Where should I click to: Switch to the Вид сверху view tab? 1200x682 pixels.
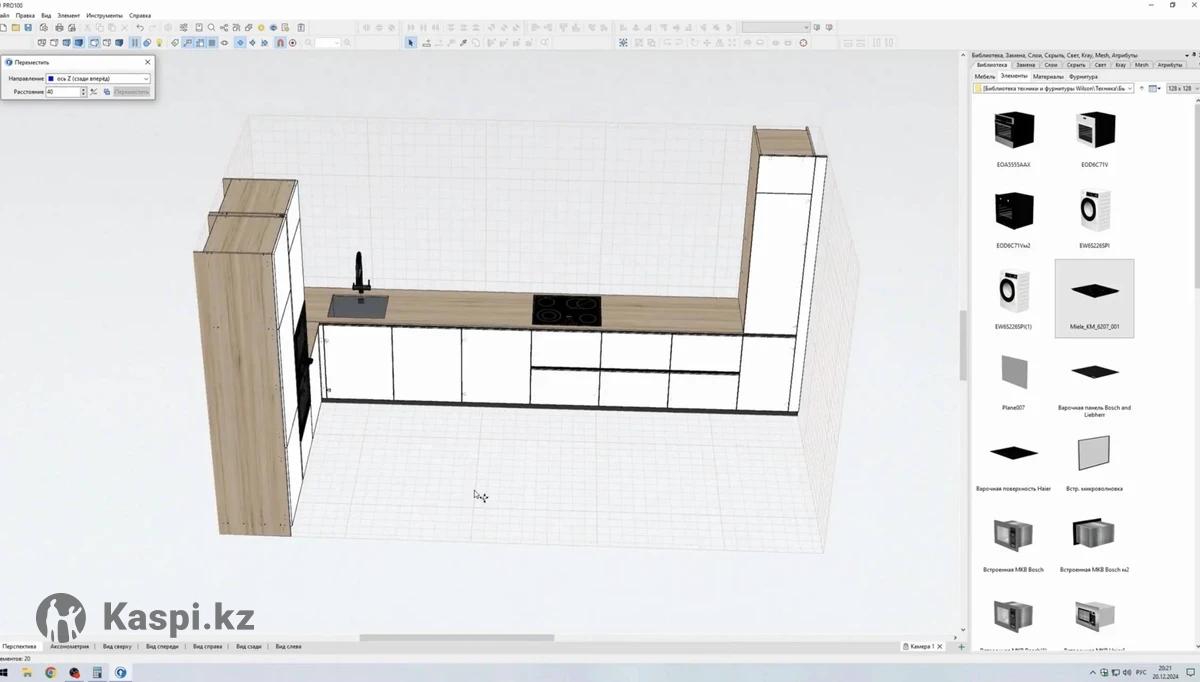click(x=117, y=646)
